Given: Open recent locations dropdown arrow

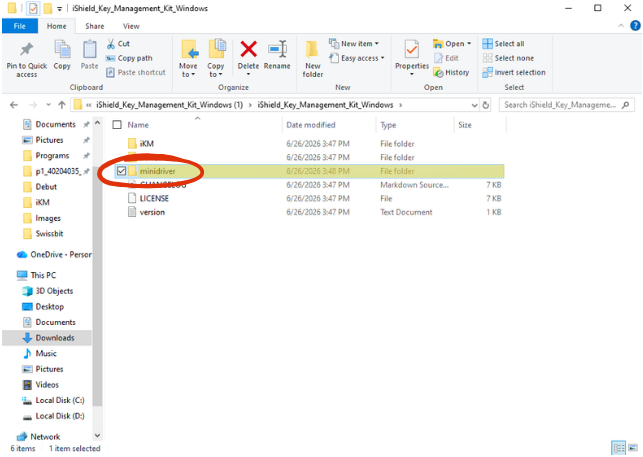Looking at the screenshot, I should [x=48, y=105].
